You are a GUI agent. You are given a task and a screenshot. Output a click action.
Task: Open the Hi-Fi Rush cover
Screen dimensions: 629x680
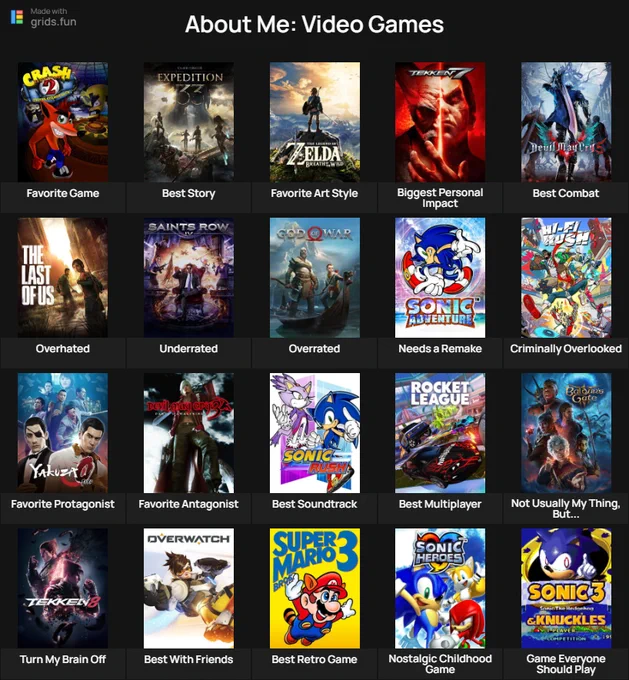[x=566, y=278]
